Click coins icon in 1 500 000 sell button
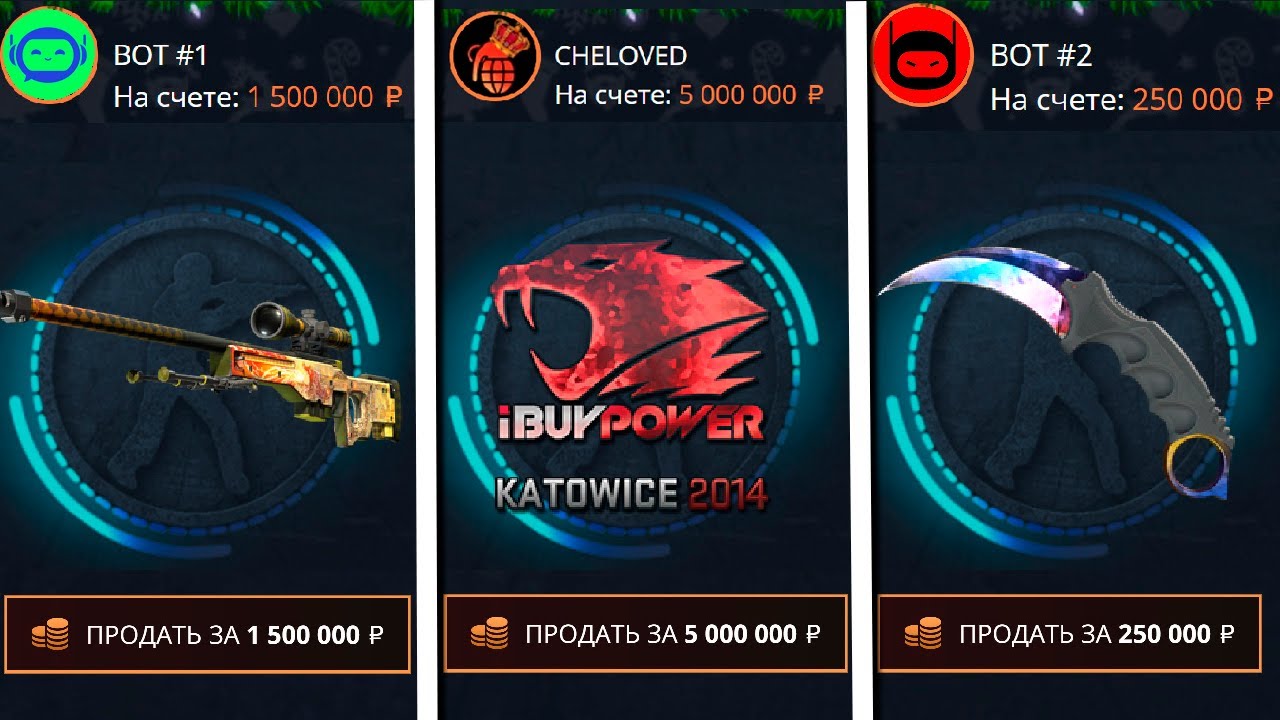Image resolution: width=1280 pixels, height=720 pixels. (50, 635)
